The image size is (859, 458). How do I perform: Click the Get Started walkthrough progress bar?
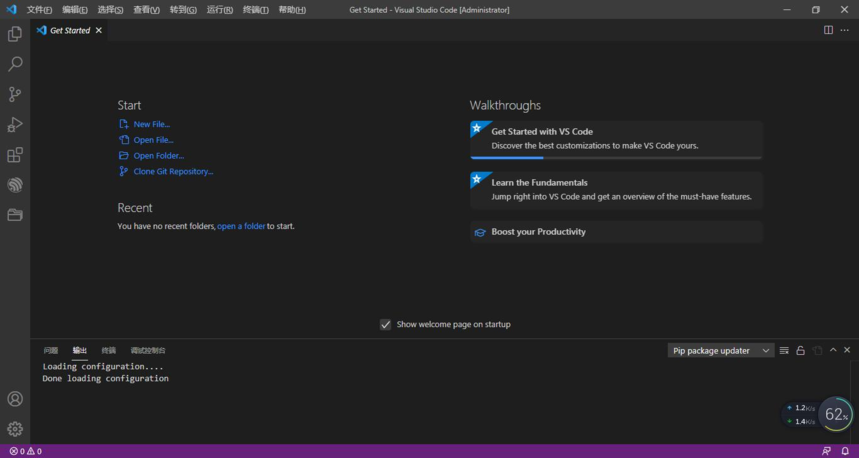pyautogui.click(x=616, y=158)
